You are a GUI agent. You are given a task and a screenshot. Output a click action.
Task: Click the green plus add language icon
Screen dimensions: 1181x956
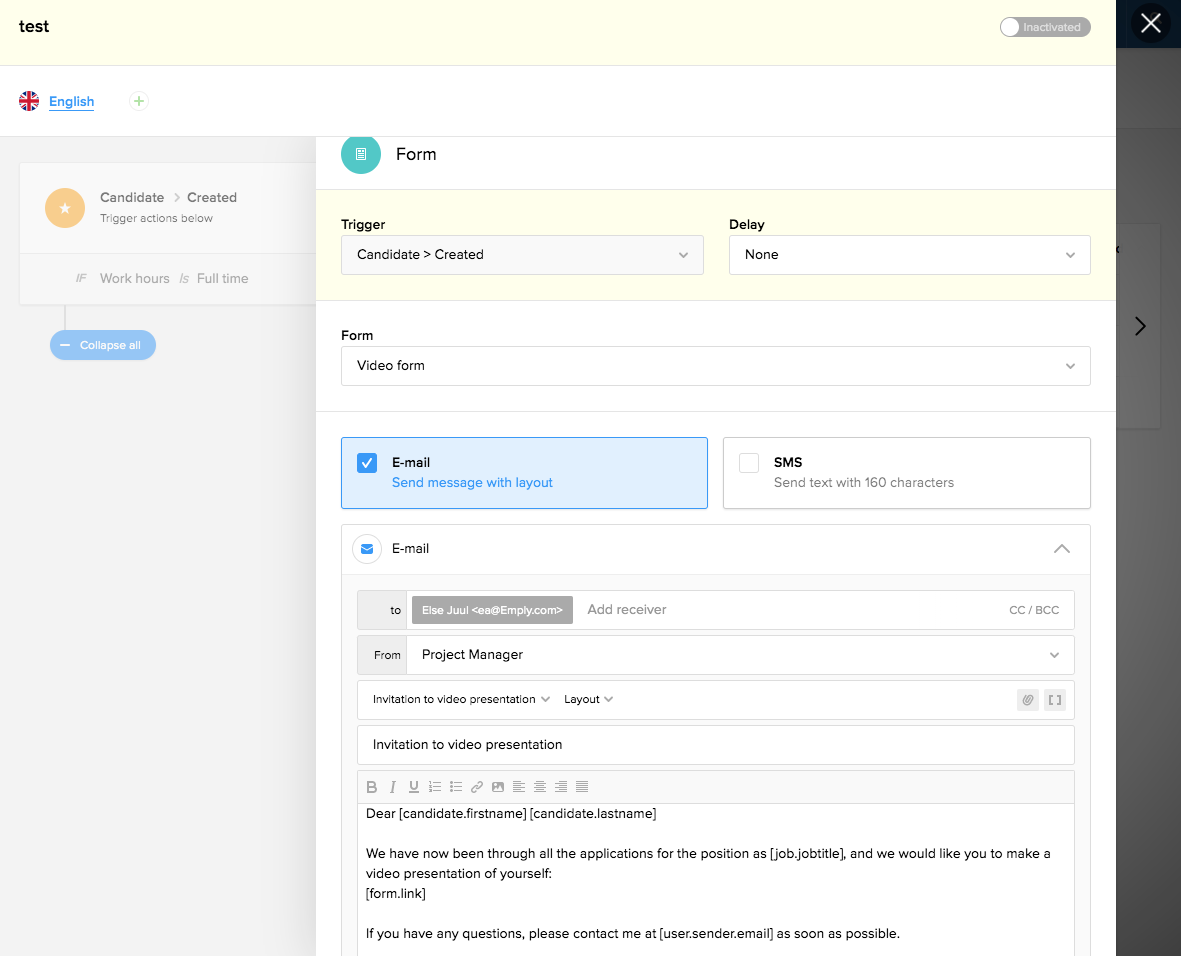pos(139,101)
